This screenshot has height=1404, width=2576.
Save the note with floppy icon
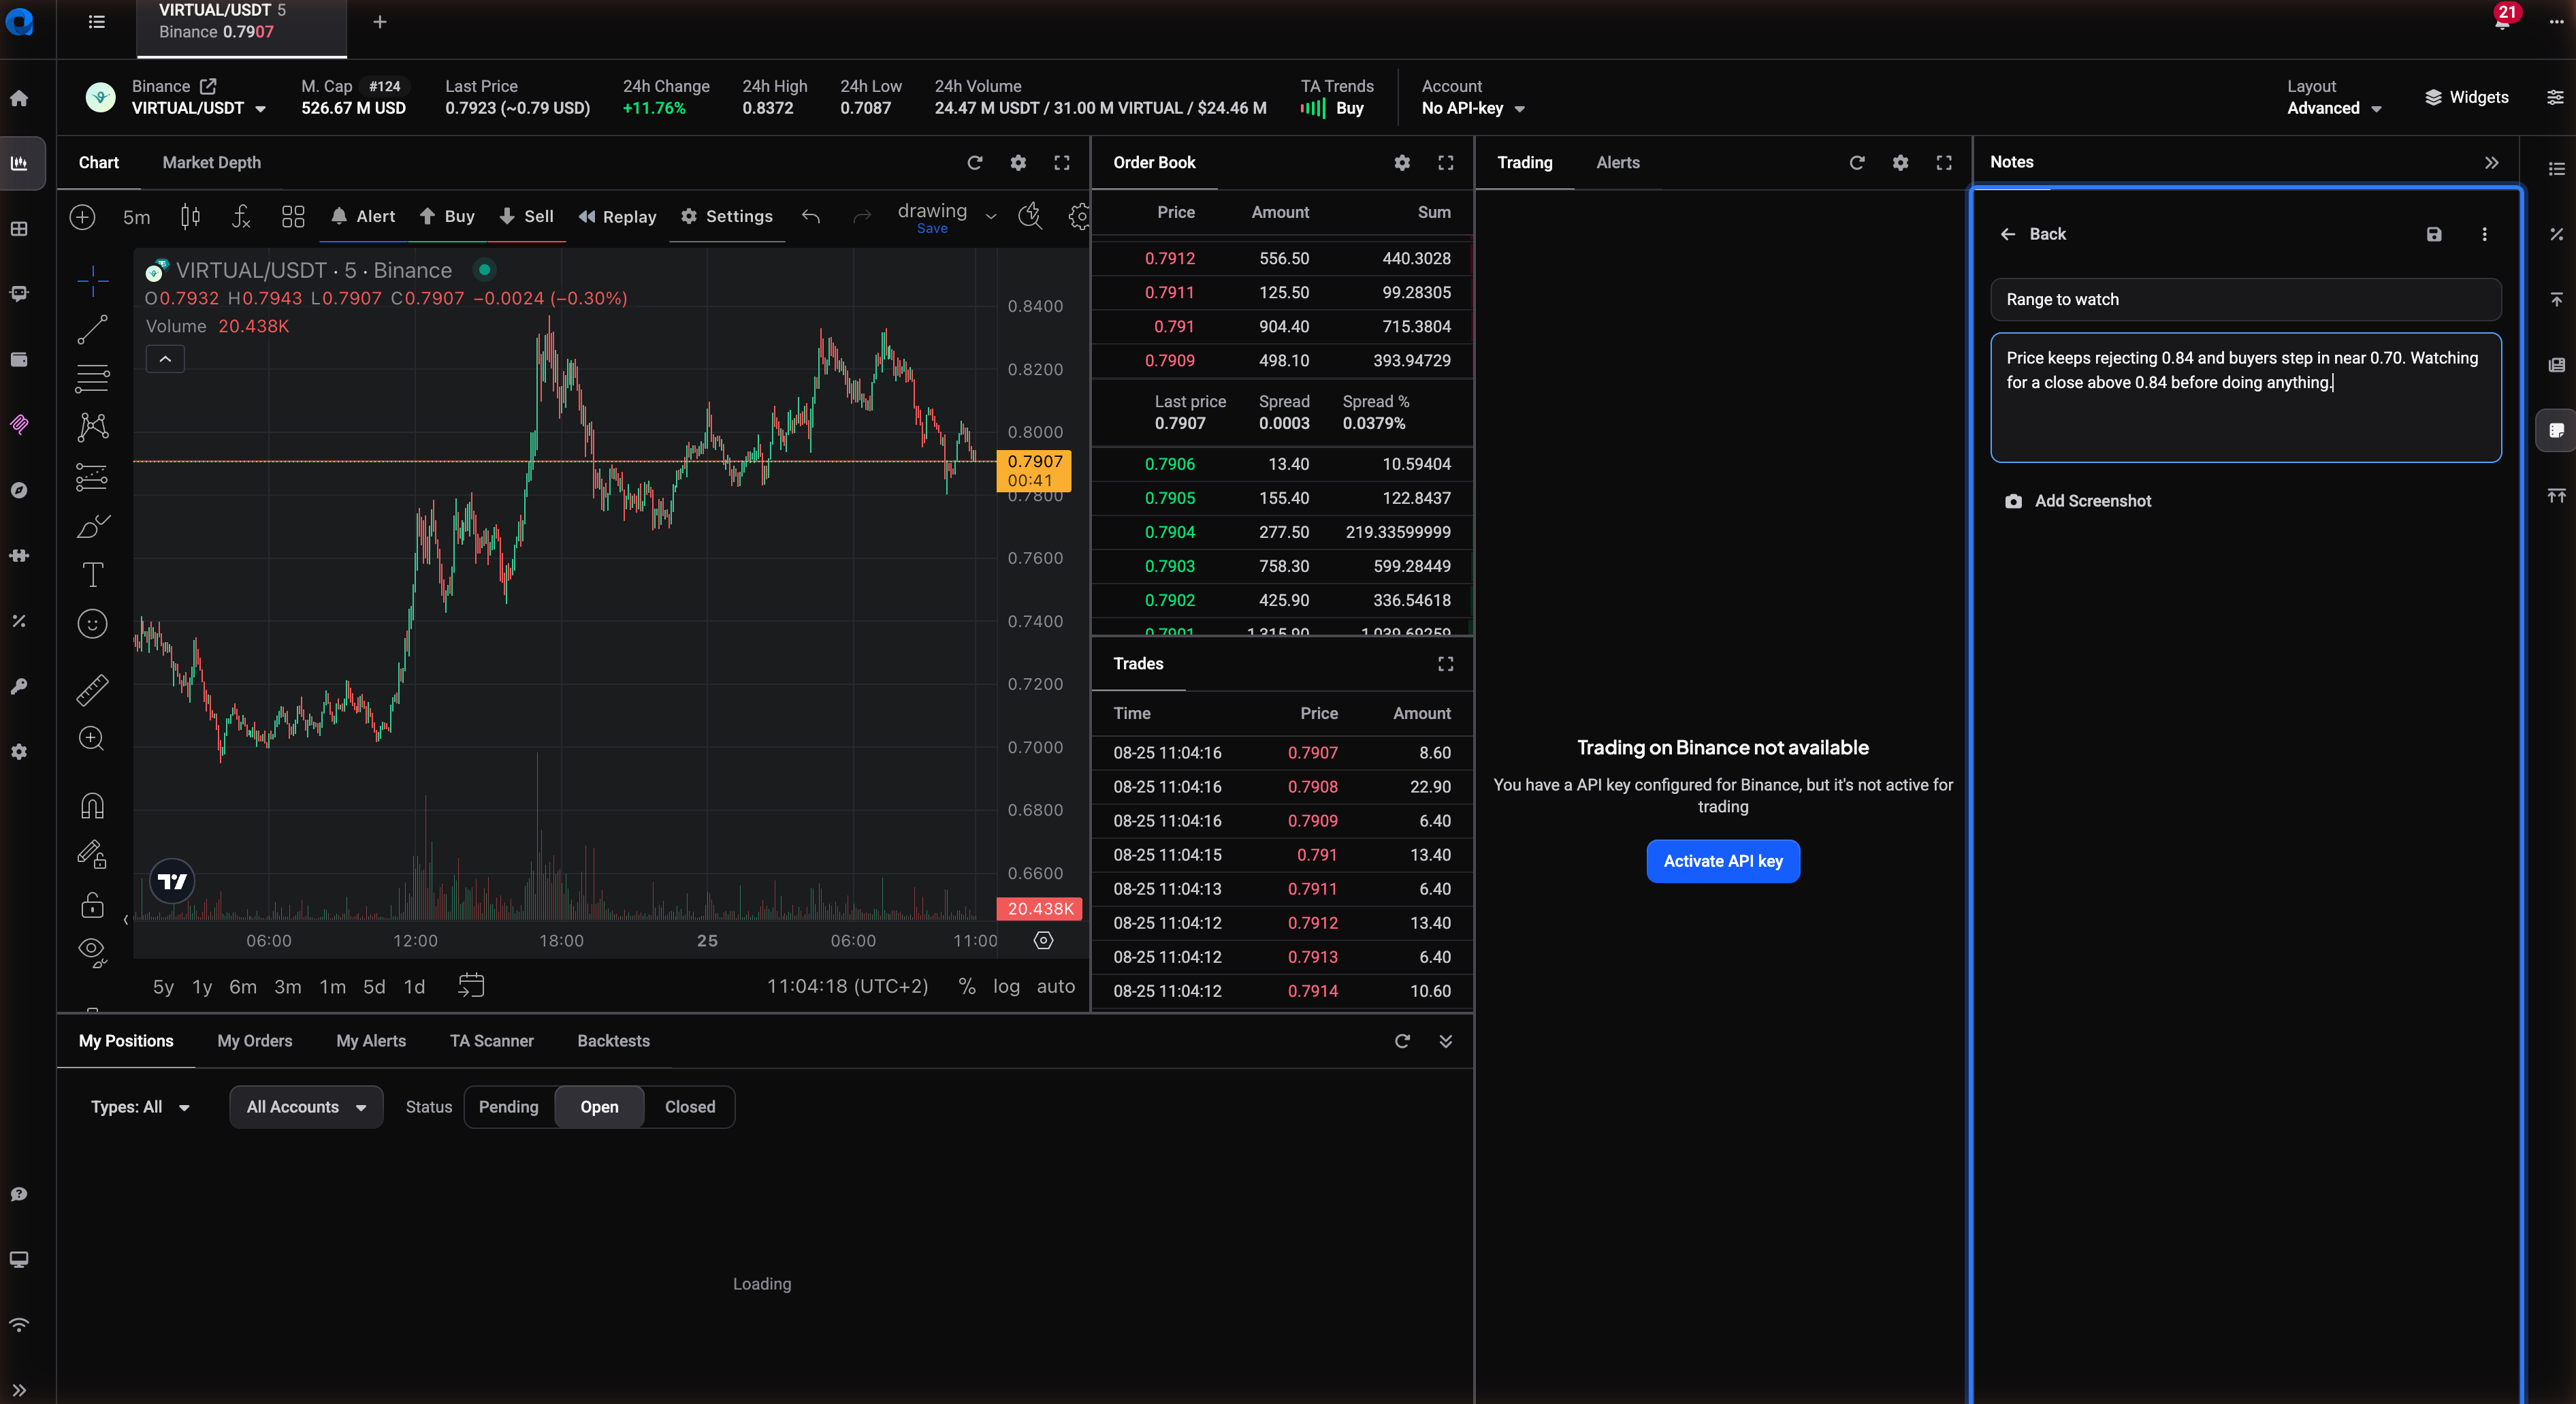click(x=2434, y=234)
